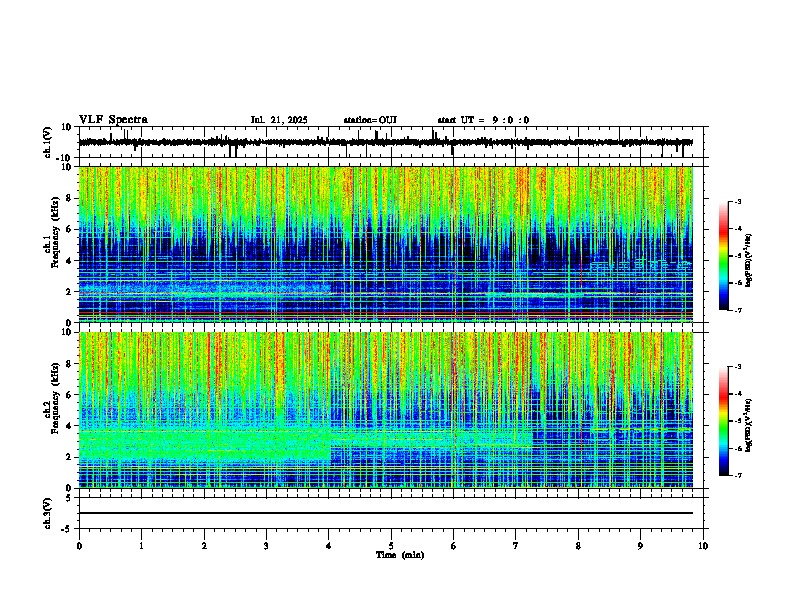Click the ch.2 spectrogram color scale bar
The height and width of the screenshot is (612, 792).
coord(724,421)
